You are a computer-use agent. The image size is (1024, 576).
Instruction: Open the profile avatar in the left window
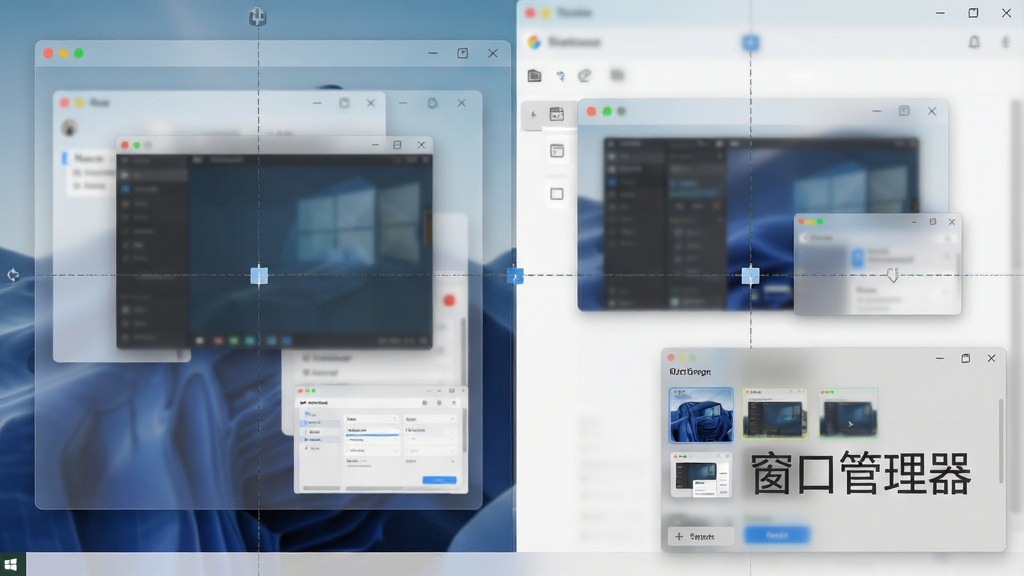click(69, 127)
